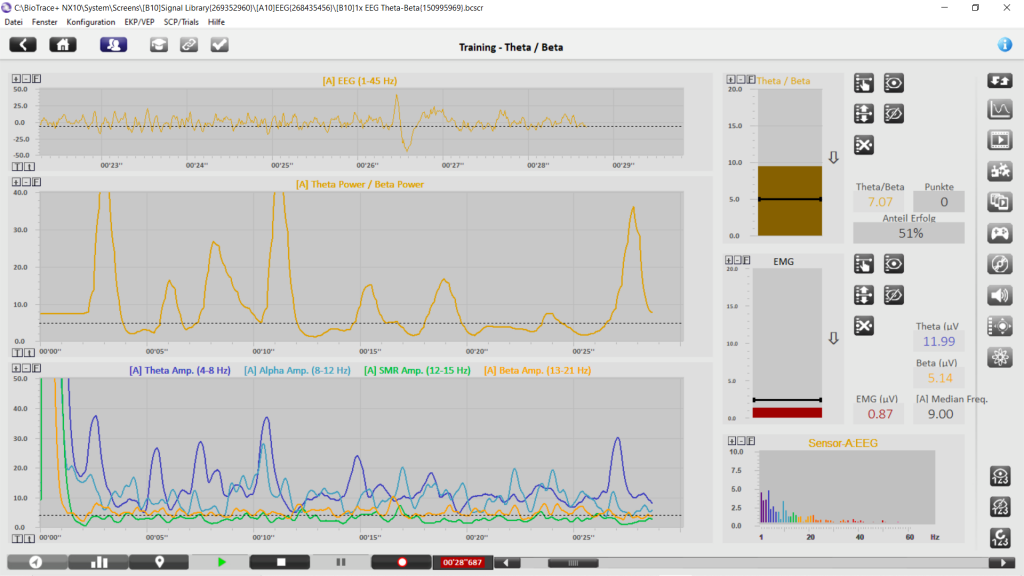
Task: Open the atom icon sidebar tool
Action: [1000, 357]
